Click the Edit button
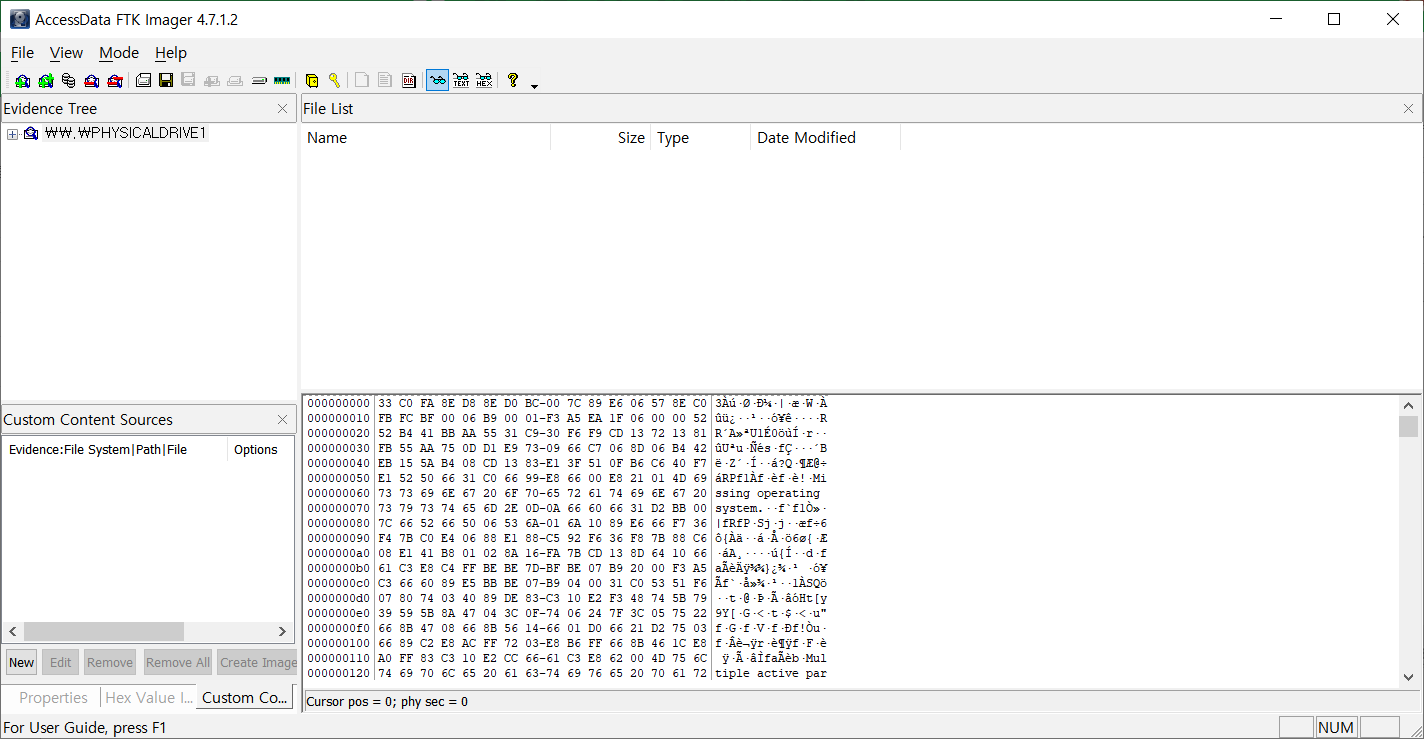The image size is (1424, 739). (x=61, y=662)
